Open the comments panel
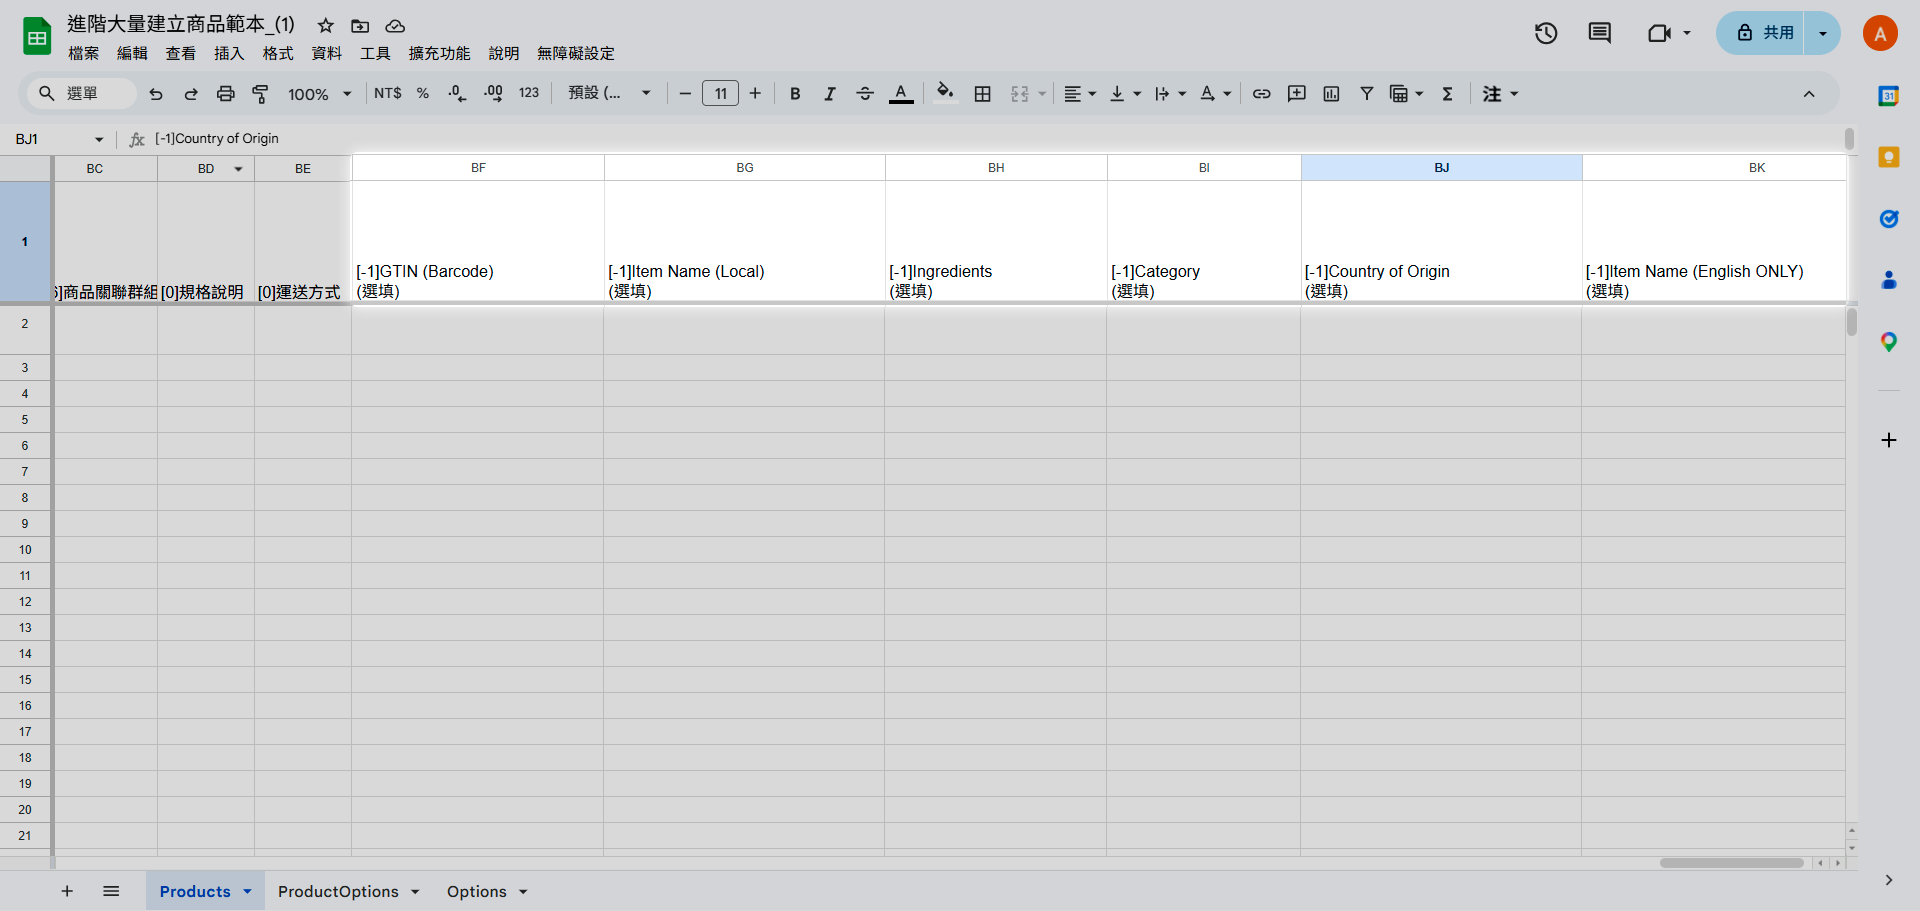1920x911 pixels. [x=1600, y=33]
